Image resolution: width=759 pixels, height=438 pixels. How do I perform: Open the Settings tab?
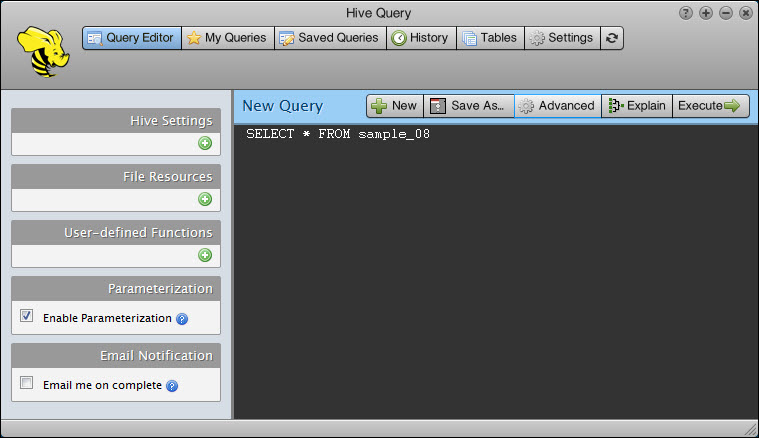tap(561, 38)
